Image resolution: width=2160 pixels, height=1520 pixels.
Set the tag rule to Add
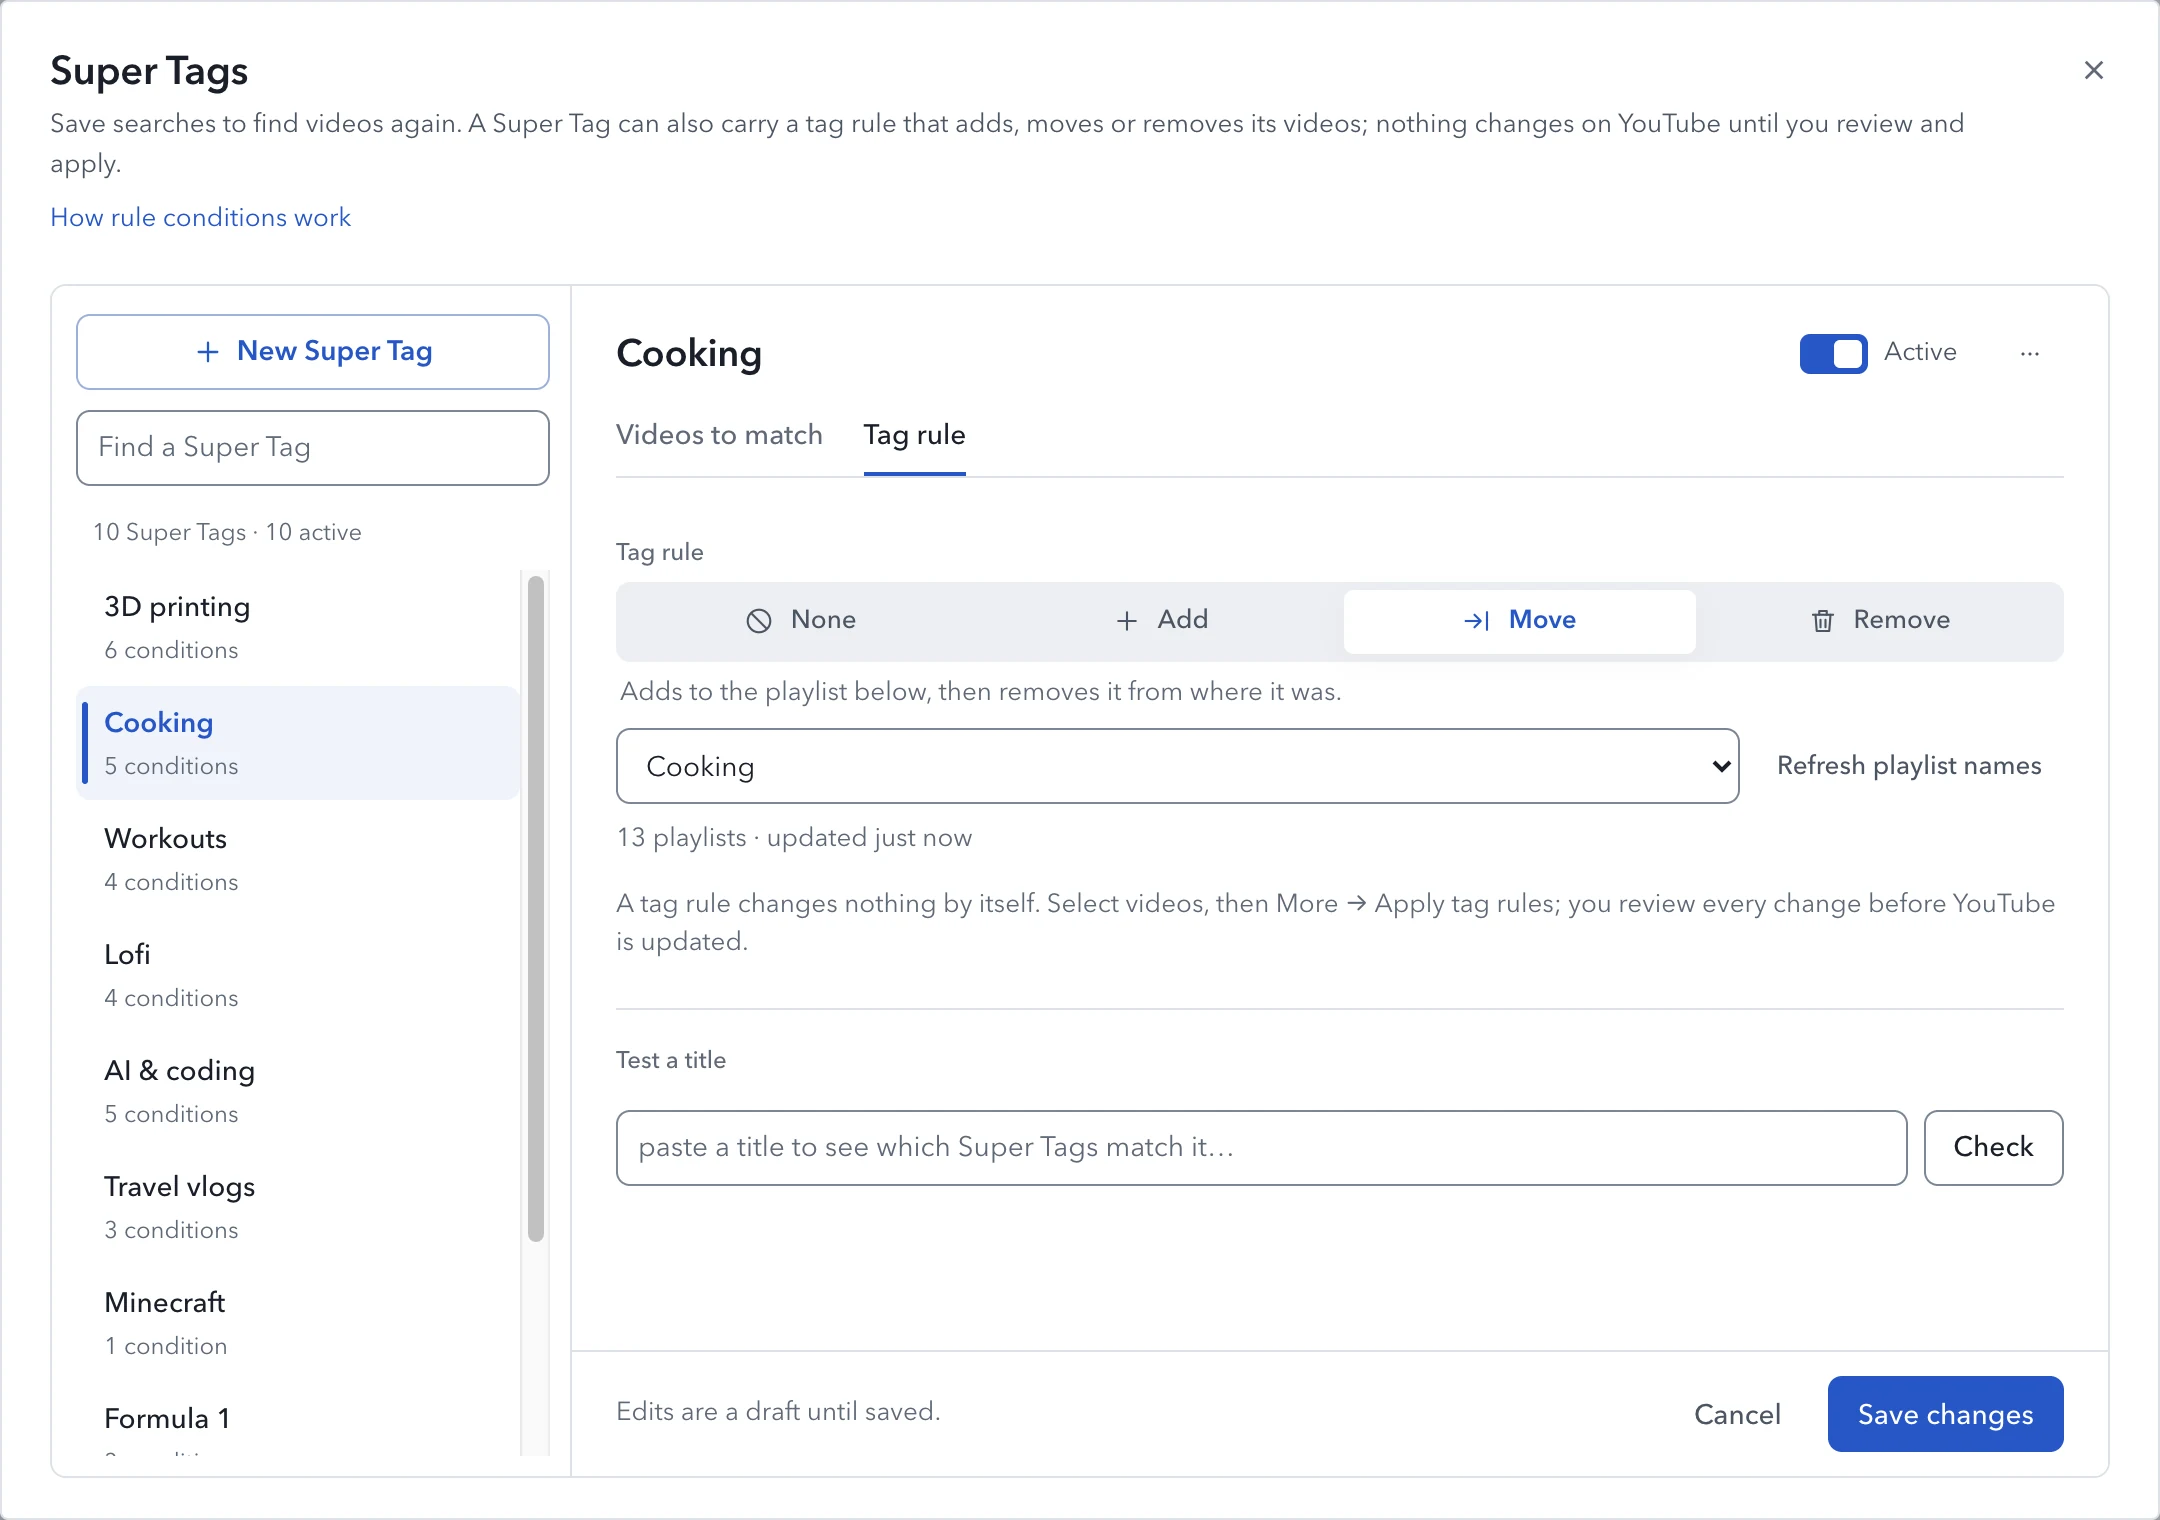[1160, 620]
